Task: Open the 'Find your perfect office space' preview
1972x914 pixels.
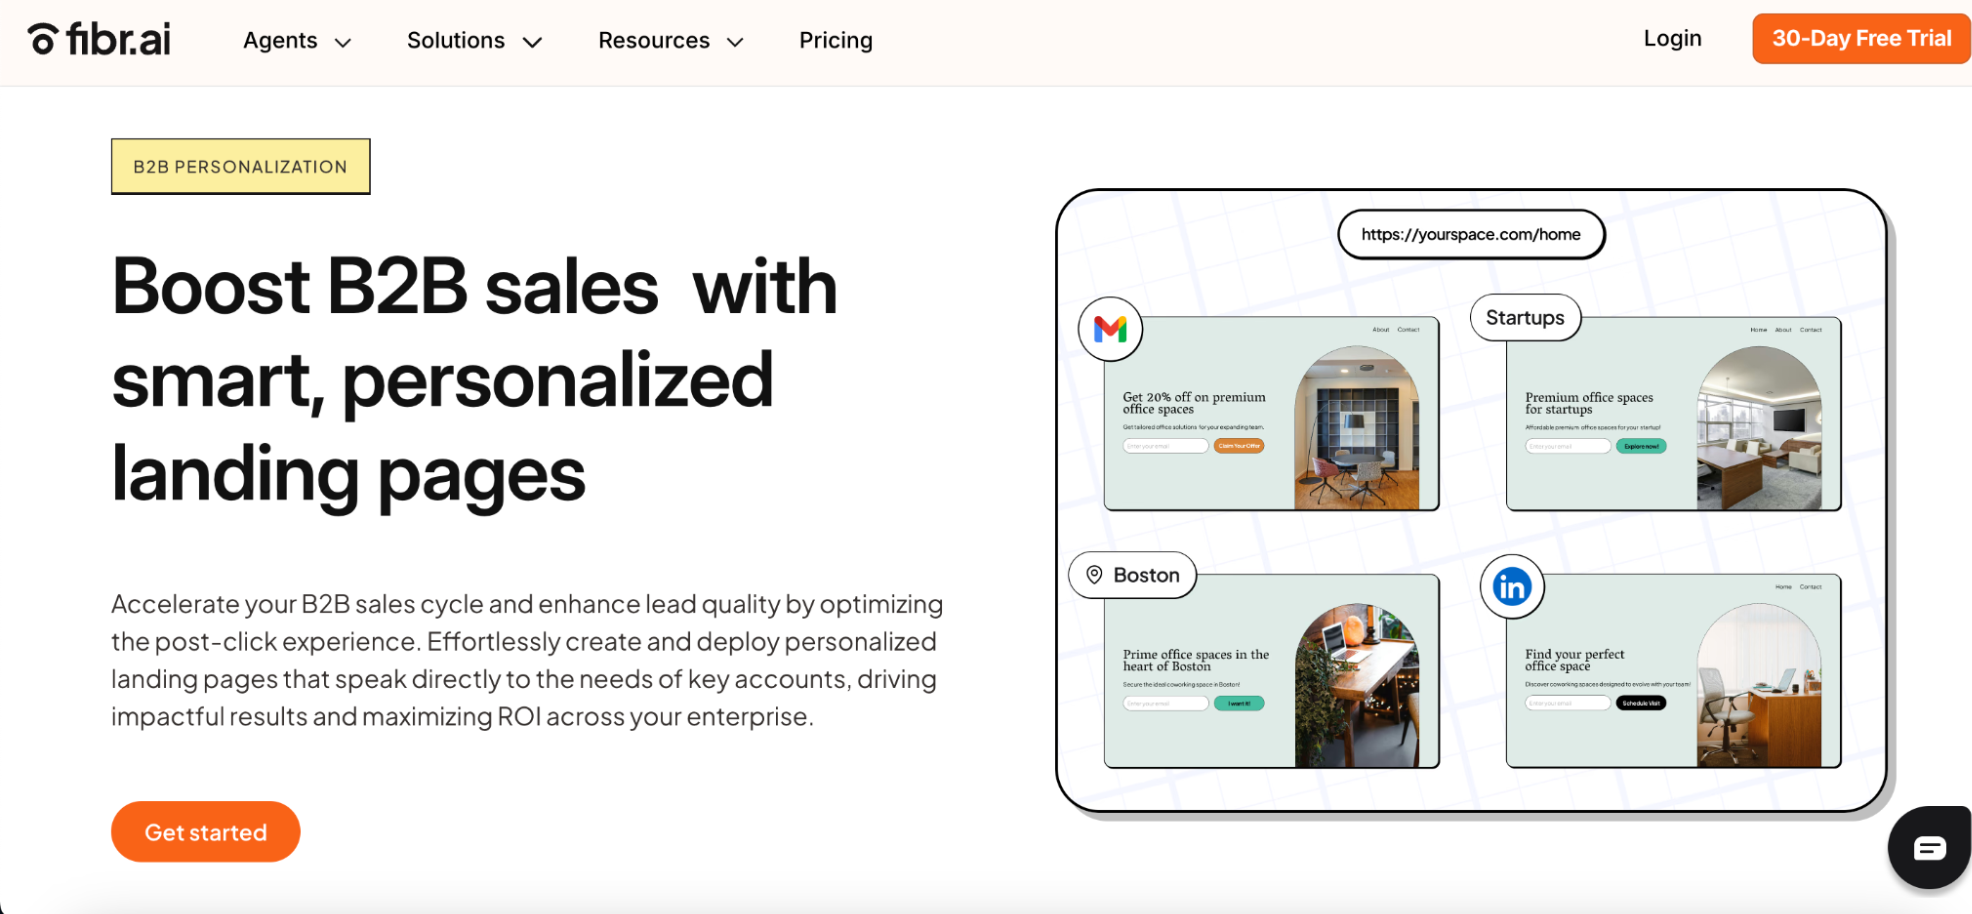Action: [x=1673, y=671]
